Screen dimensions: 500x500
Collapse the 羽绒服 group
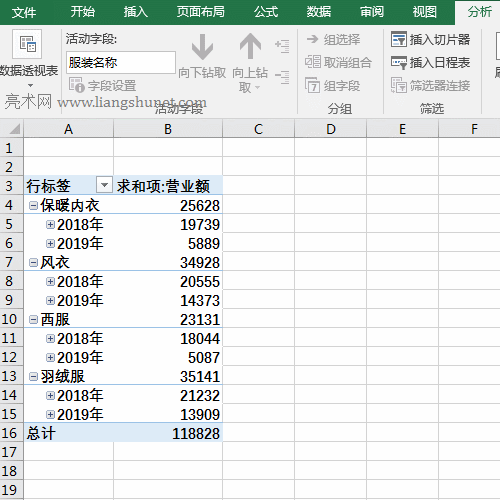33,377
